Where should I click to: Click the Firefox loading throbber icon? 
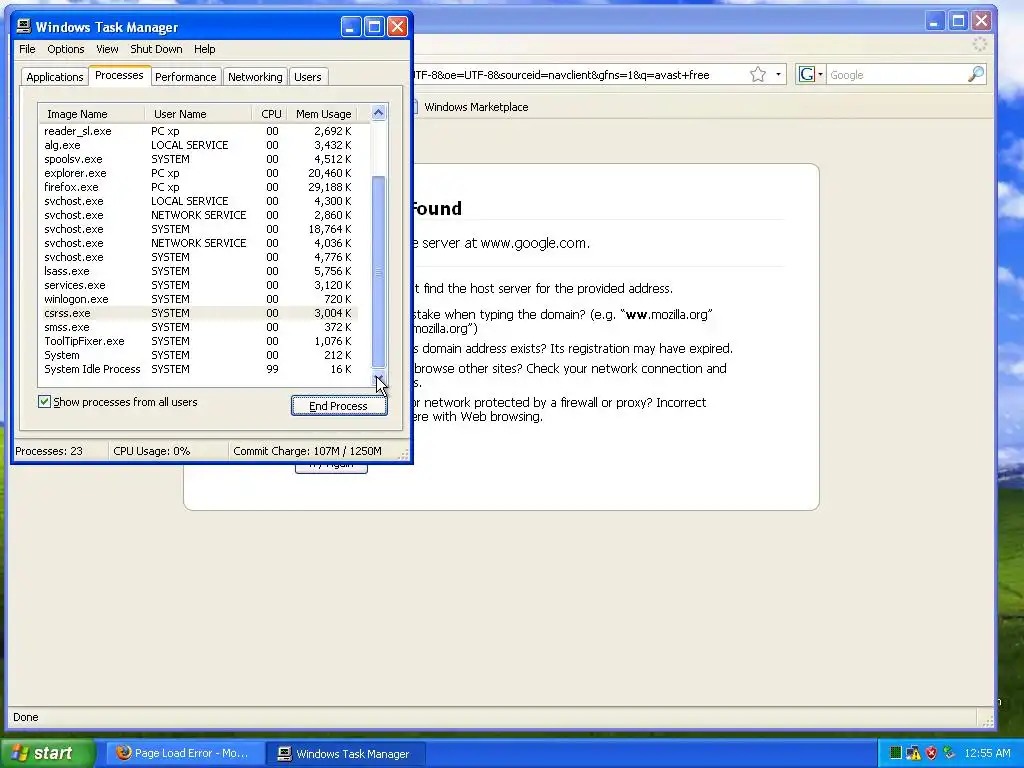point(980,44)
